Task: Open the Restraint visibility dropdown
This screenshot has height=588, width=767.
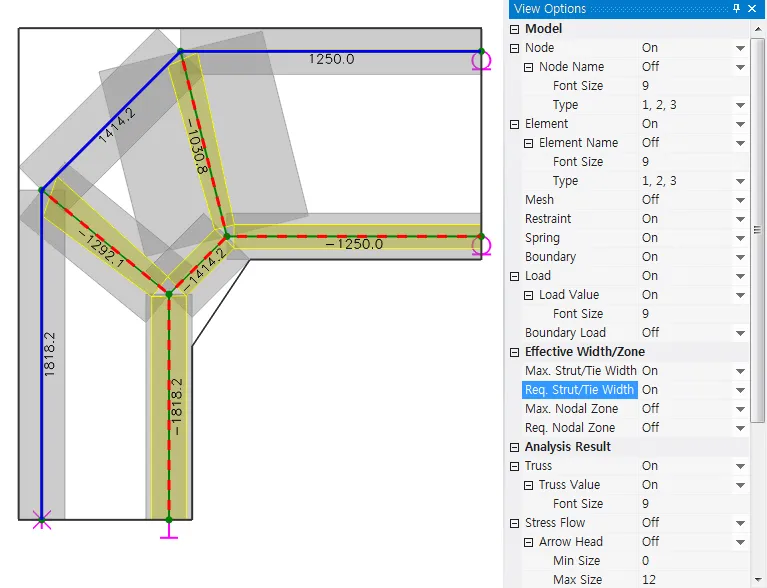Action: (x=740, y=219)
